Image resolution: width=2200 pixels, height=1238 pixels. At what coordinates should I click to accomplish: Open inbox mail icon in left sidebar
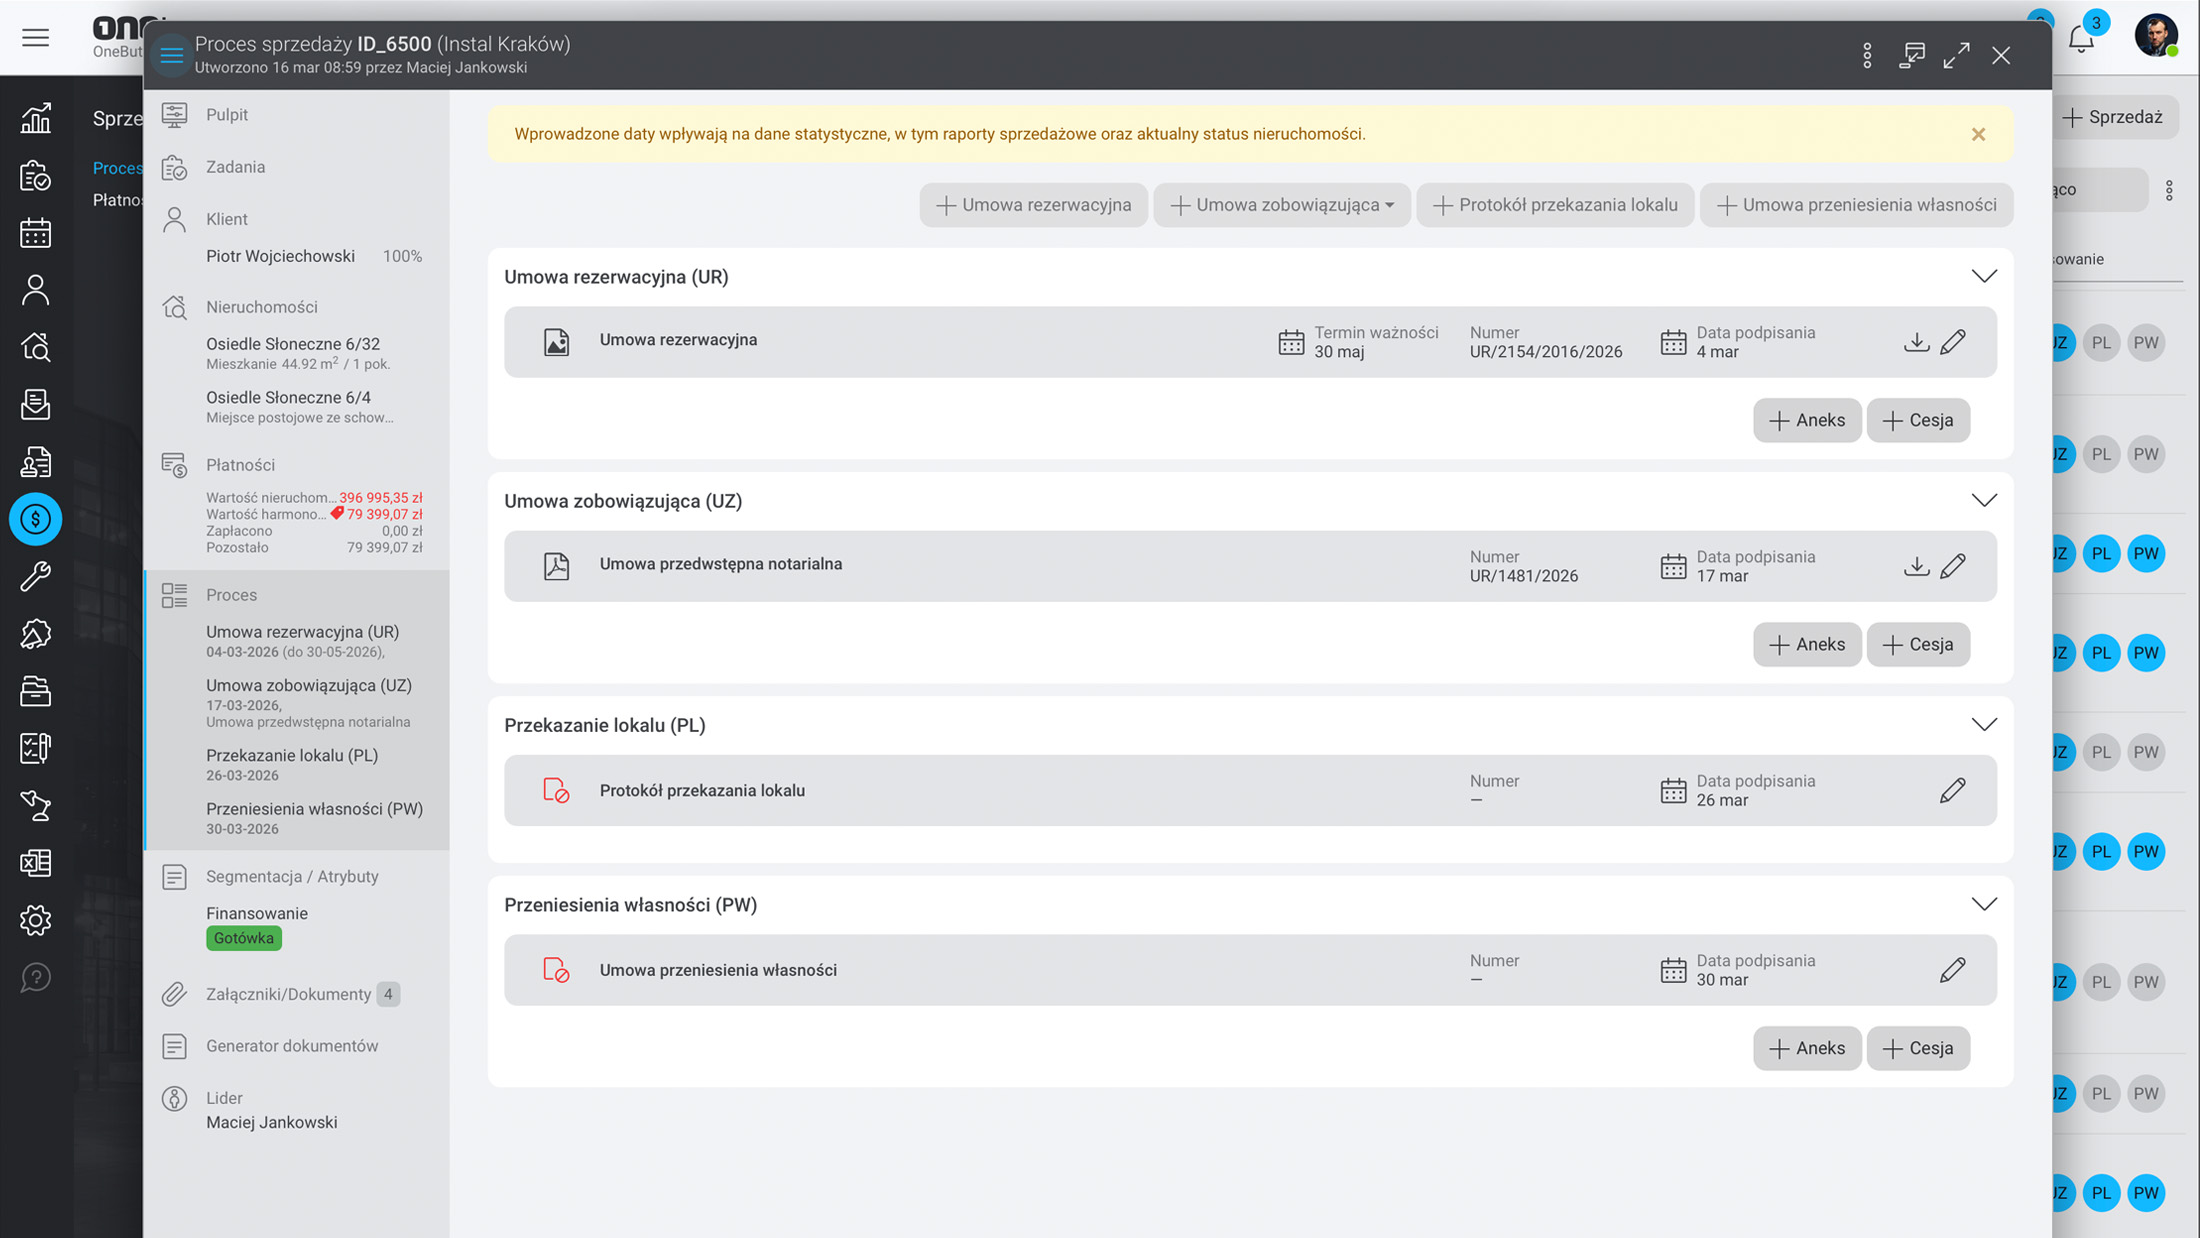(x=36, y=404)
